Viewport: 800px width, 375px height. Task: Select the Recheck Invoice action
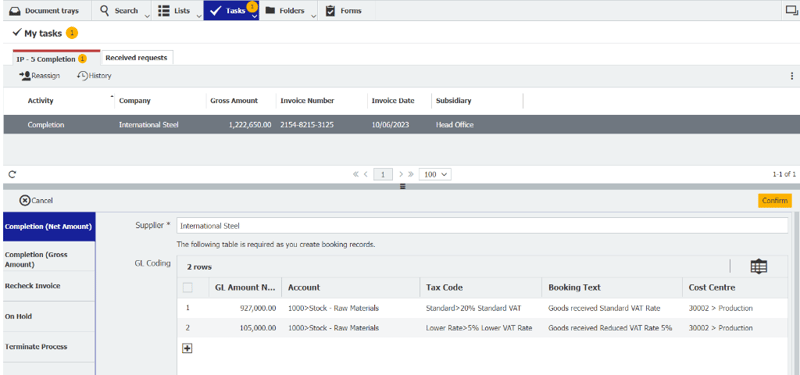[x=48, y=286]
